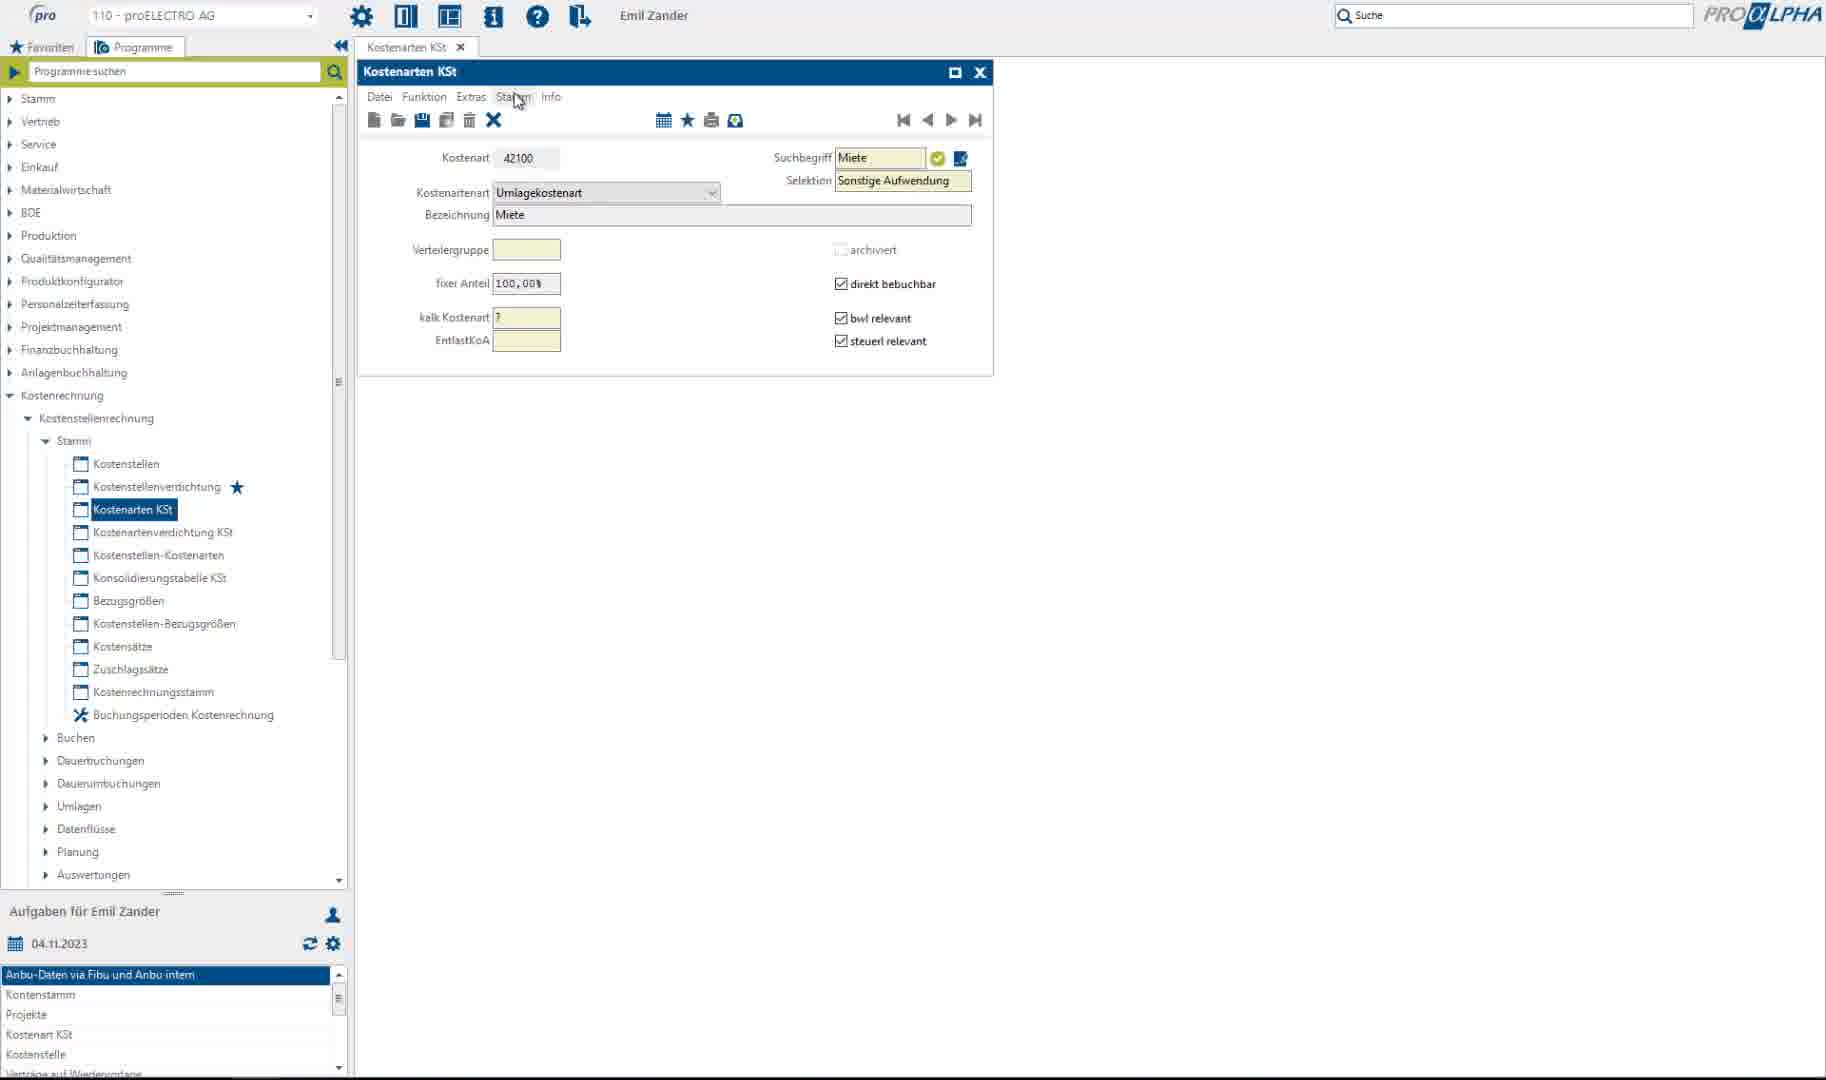Open the Datei menu

point(379,97)
